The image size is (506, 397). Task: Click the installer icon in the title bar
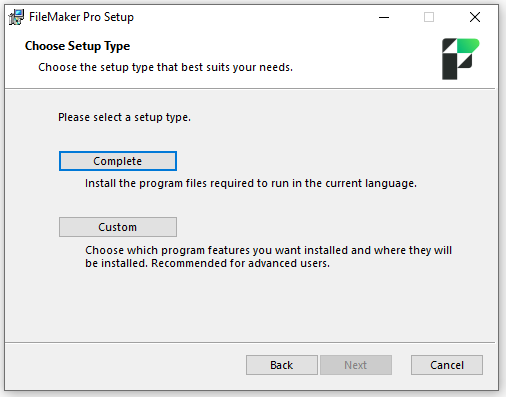point(16,17)
